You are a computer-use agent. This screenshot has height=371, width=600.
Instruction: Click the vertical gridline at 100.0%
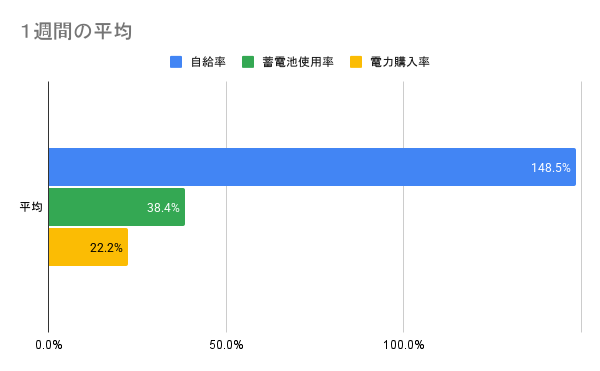pos(404,115)
